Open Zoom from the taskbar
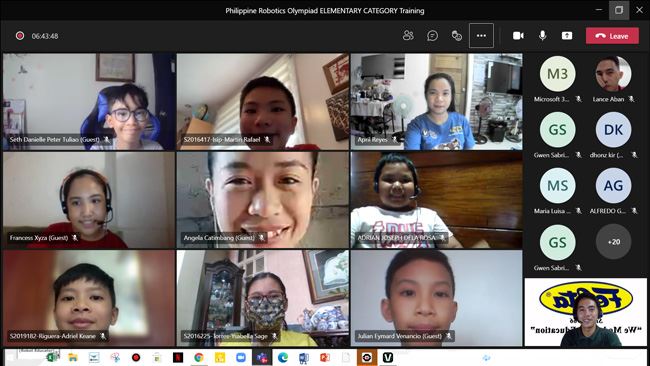This screenshot has width=650, height=366. click(x=241, y=357)
